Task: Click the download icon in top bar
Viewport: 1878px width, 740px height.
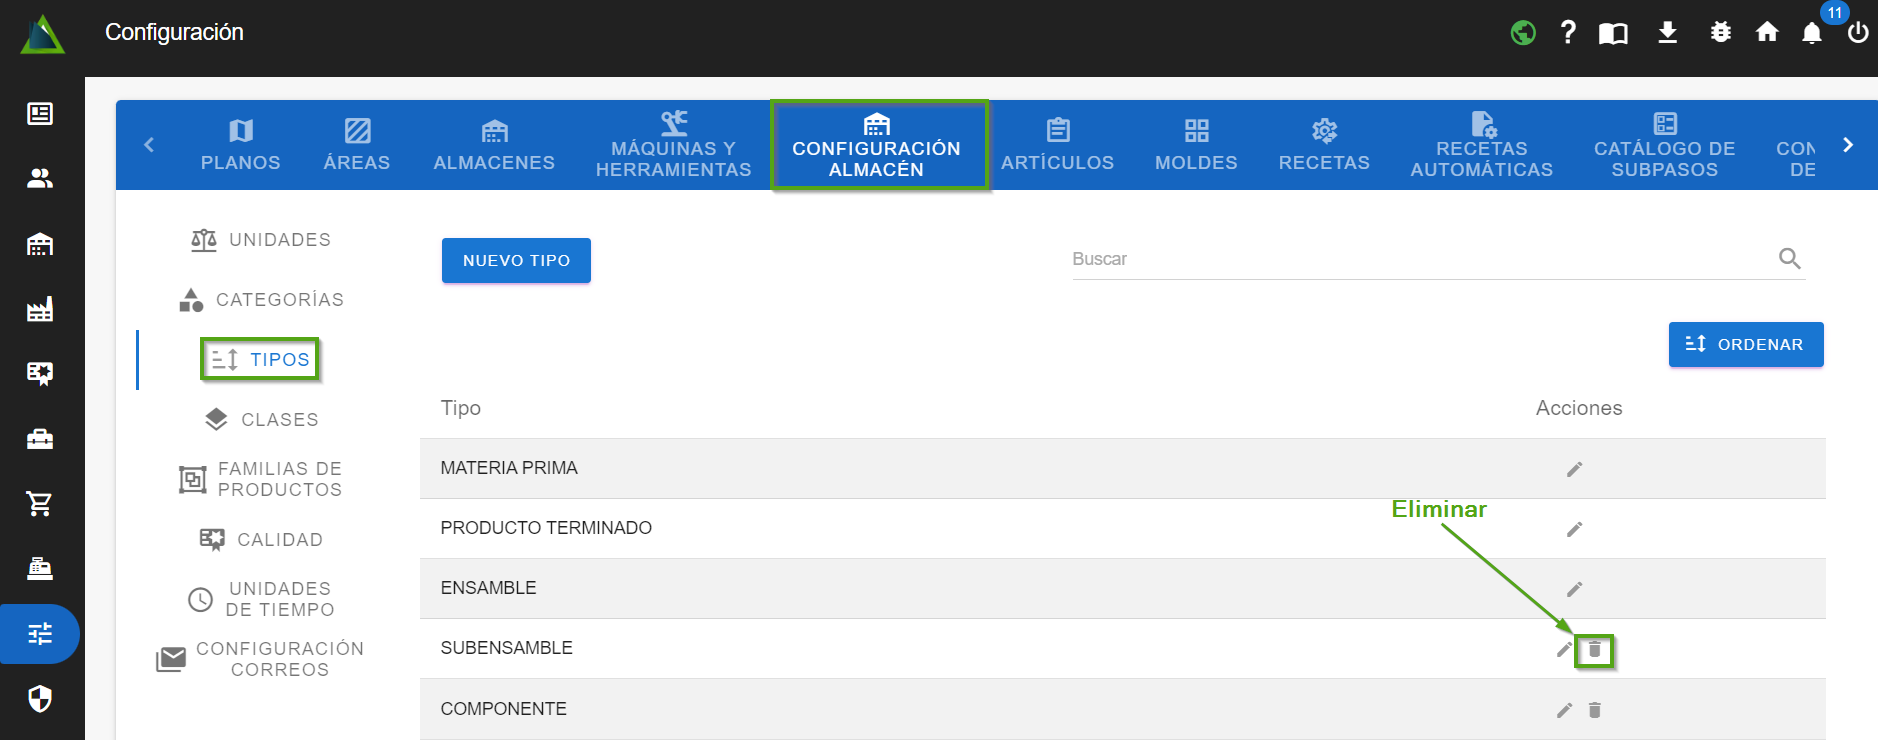Action: (1667, 32)
